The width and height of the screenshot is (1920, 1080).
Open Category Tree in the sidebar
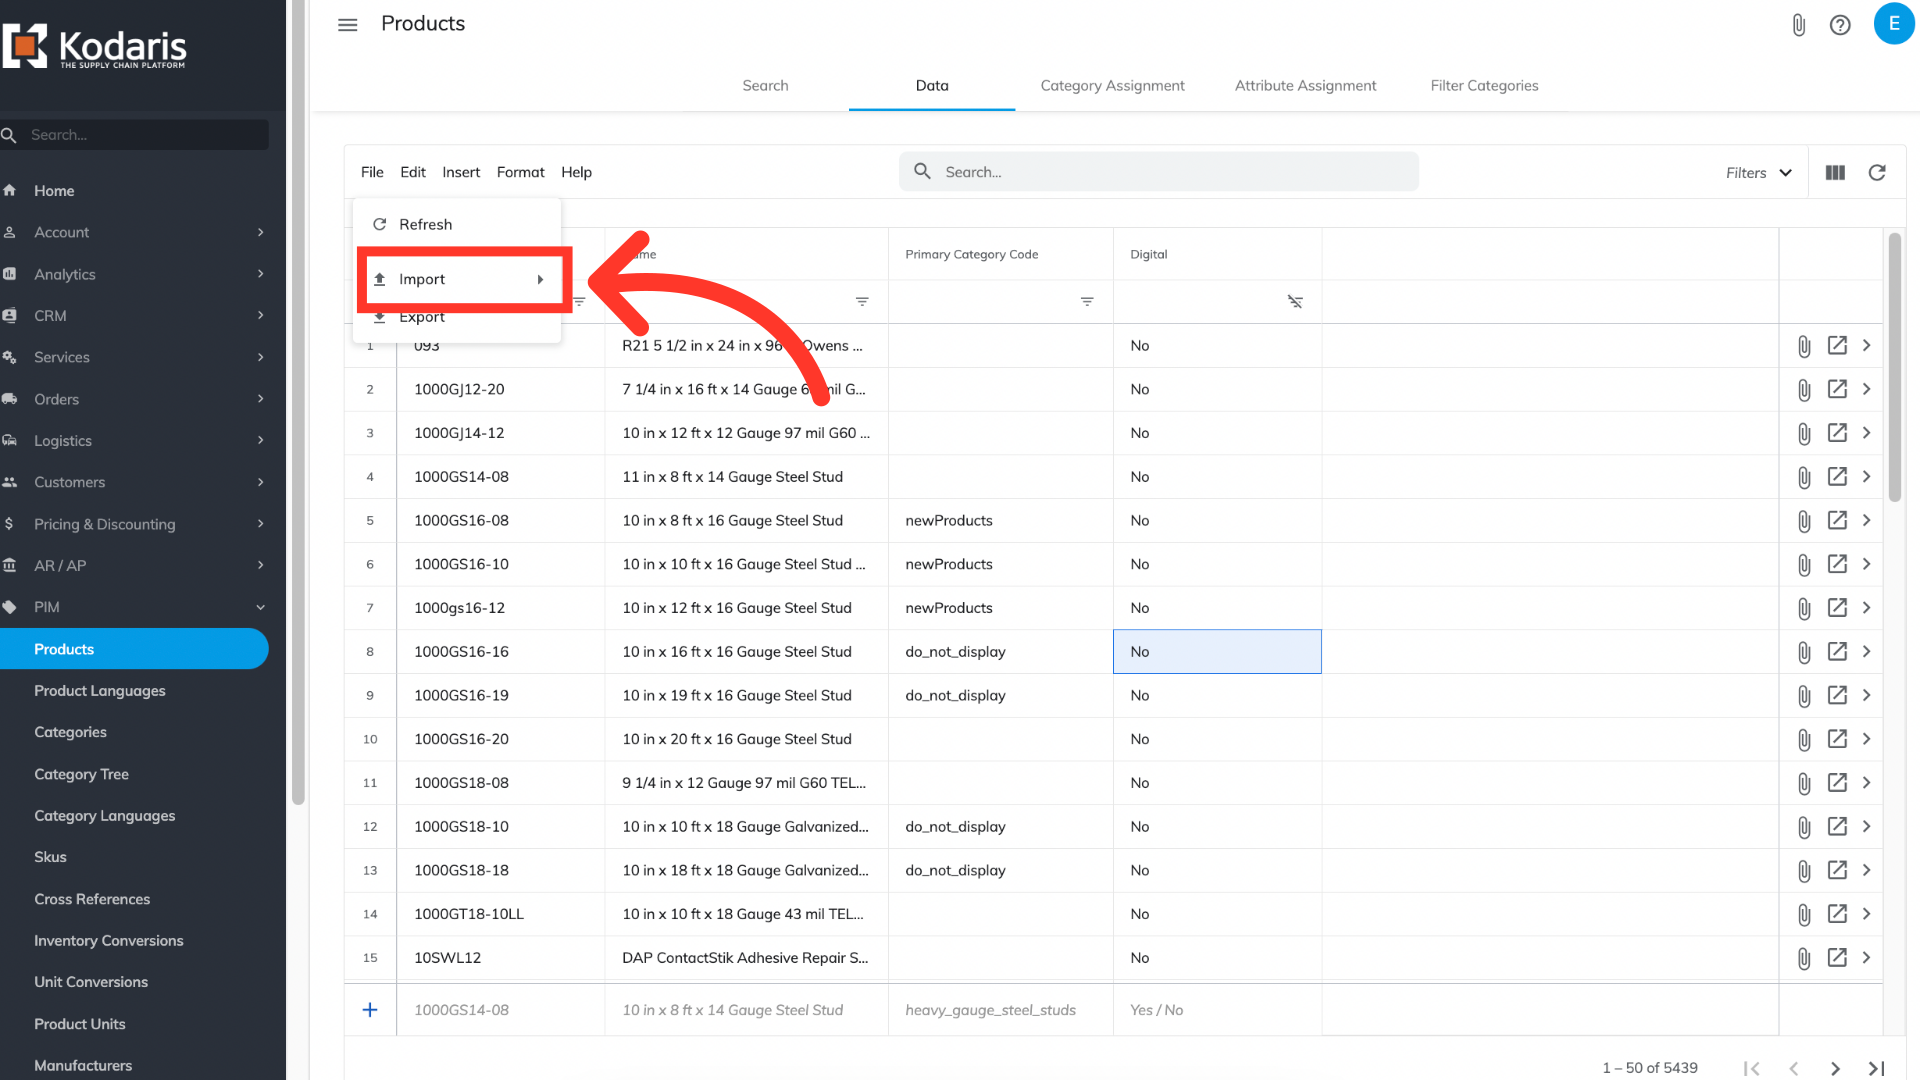point(81,774)
